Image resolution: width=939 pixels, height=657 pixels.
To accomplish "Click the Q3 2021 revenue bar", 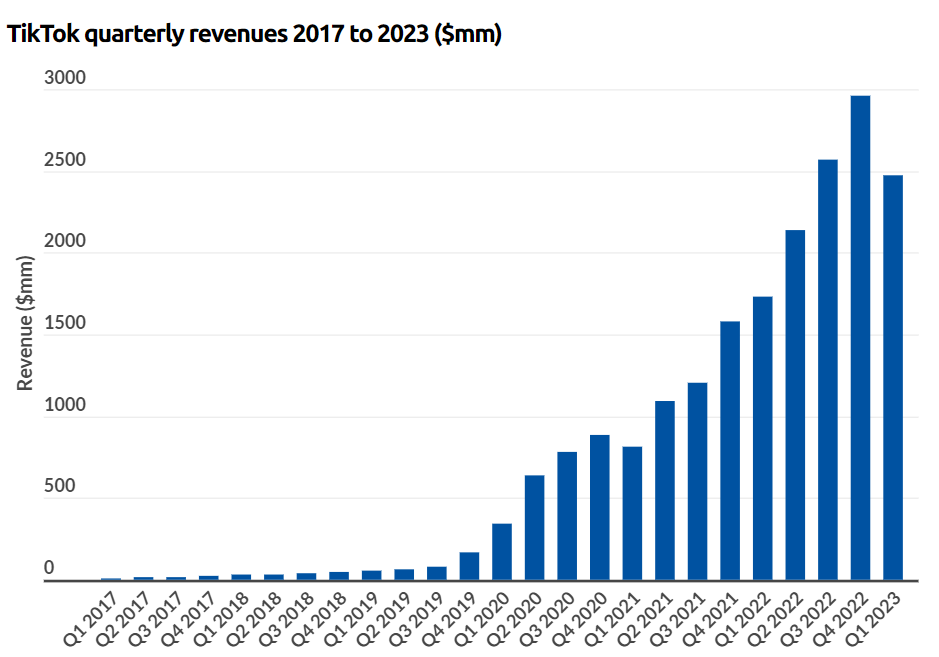I will pos(697,481).
